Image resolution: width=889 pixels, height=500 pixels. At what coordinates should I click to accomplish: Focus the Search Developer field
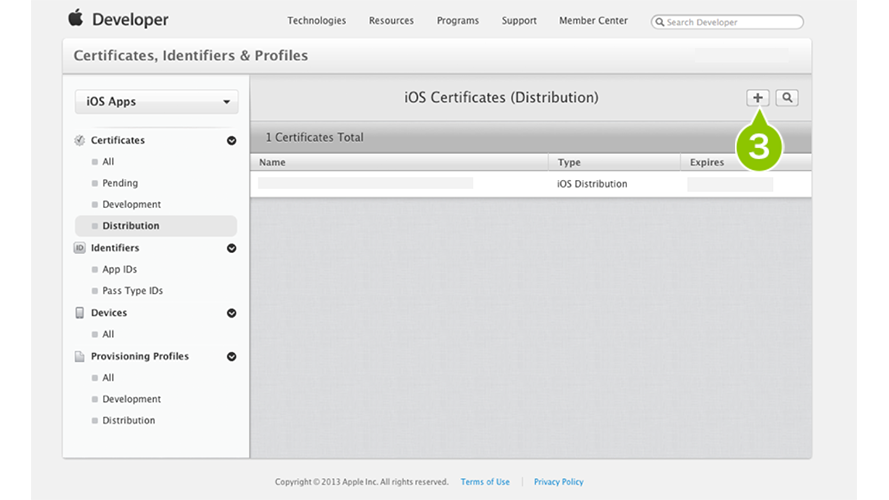coord(727,22)
